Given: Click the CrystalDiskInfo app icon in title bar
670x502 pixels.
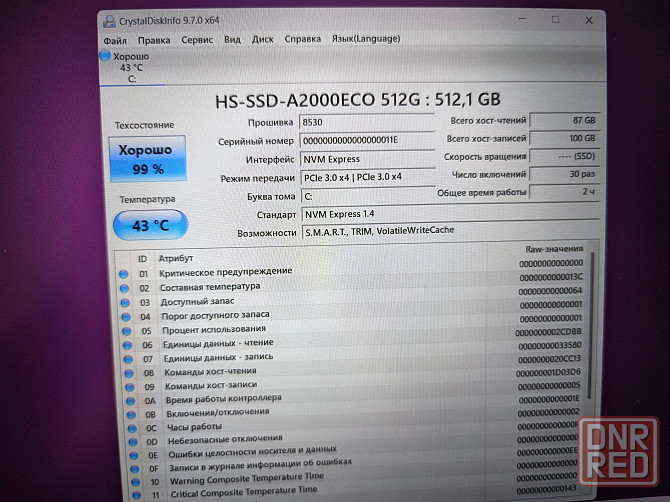Looking at the screenshot, I should tap(109, 21).
